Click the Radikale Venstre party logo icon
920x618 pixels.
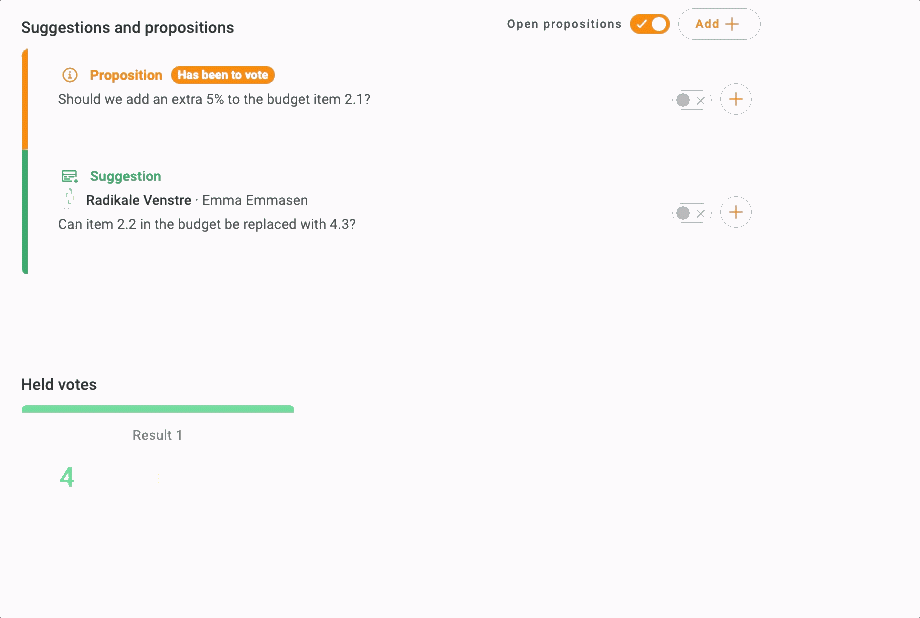70,200
